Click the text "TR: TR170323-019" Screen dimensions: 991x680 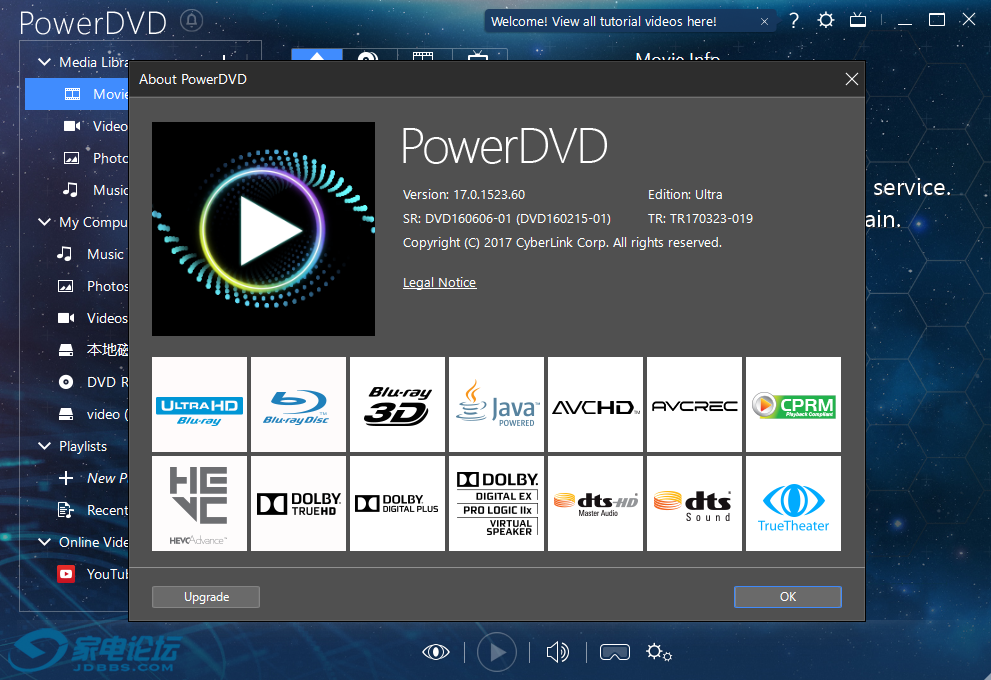(700, 219)
